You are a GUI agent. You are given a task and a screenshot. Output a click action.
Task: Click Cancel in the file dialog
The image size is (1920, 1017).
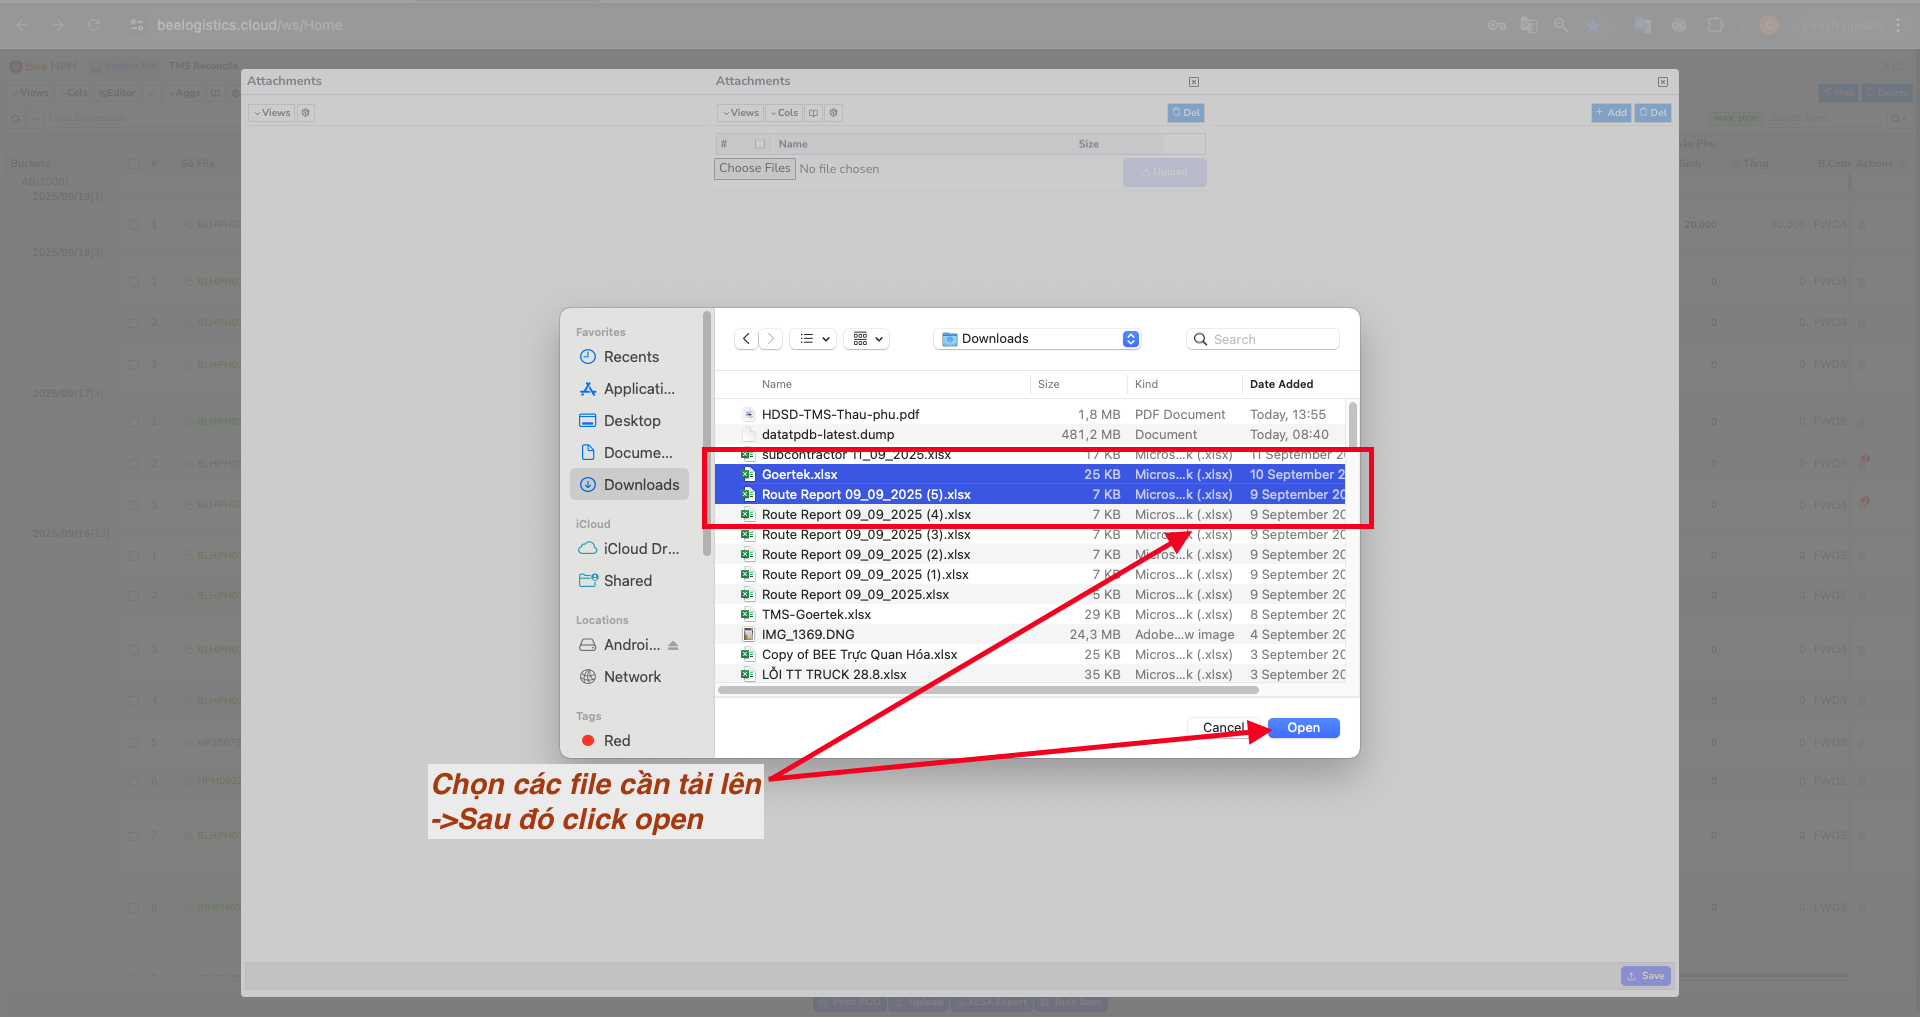[1222, 728]
